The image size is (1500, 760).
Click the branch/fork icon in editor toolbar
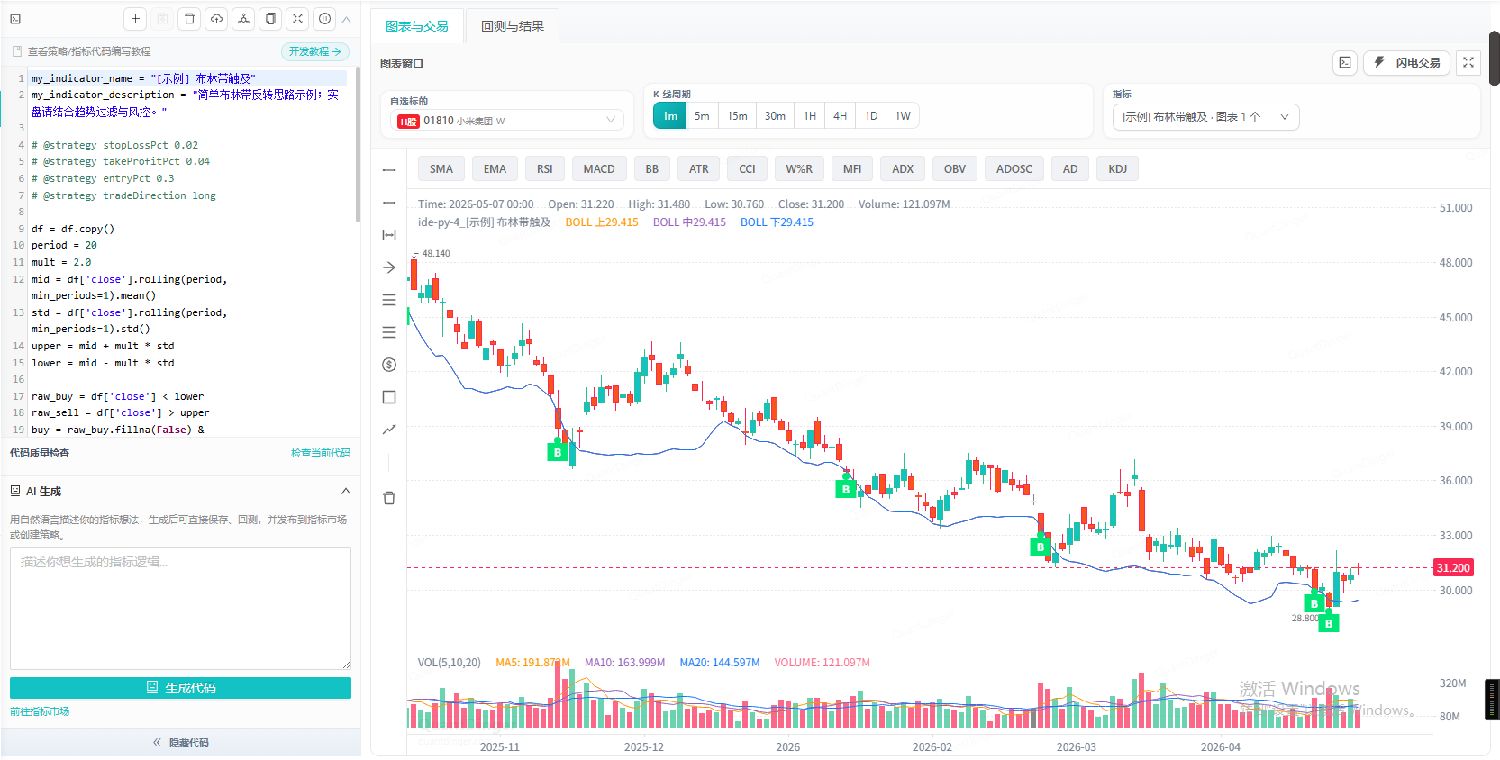coord(244,19)
